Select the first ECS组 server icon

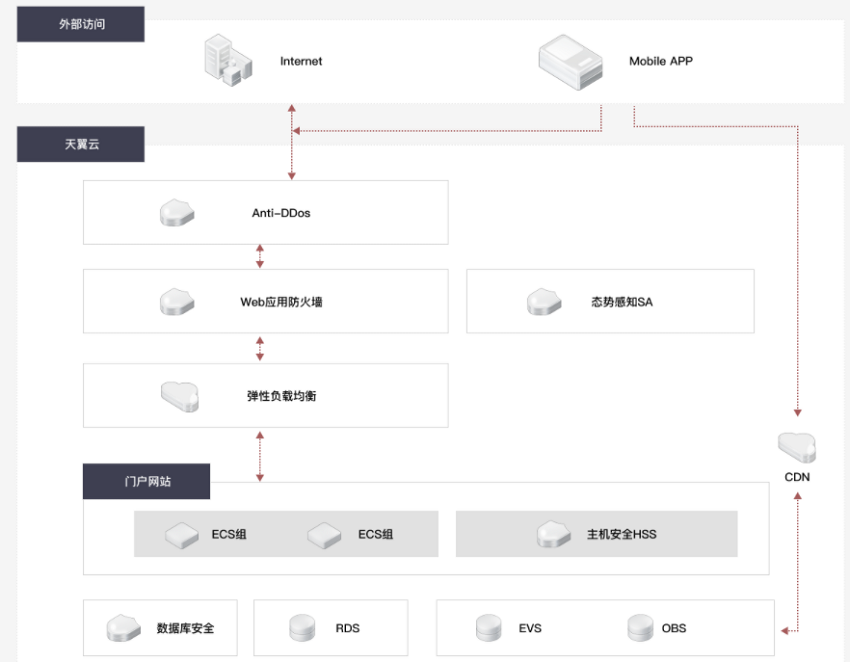coord(182,535)
